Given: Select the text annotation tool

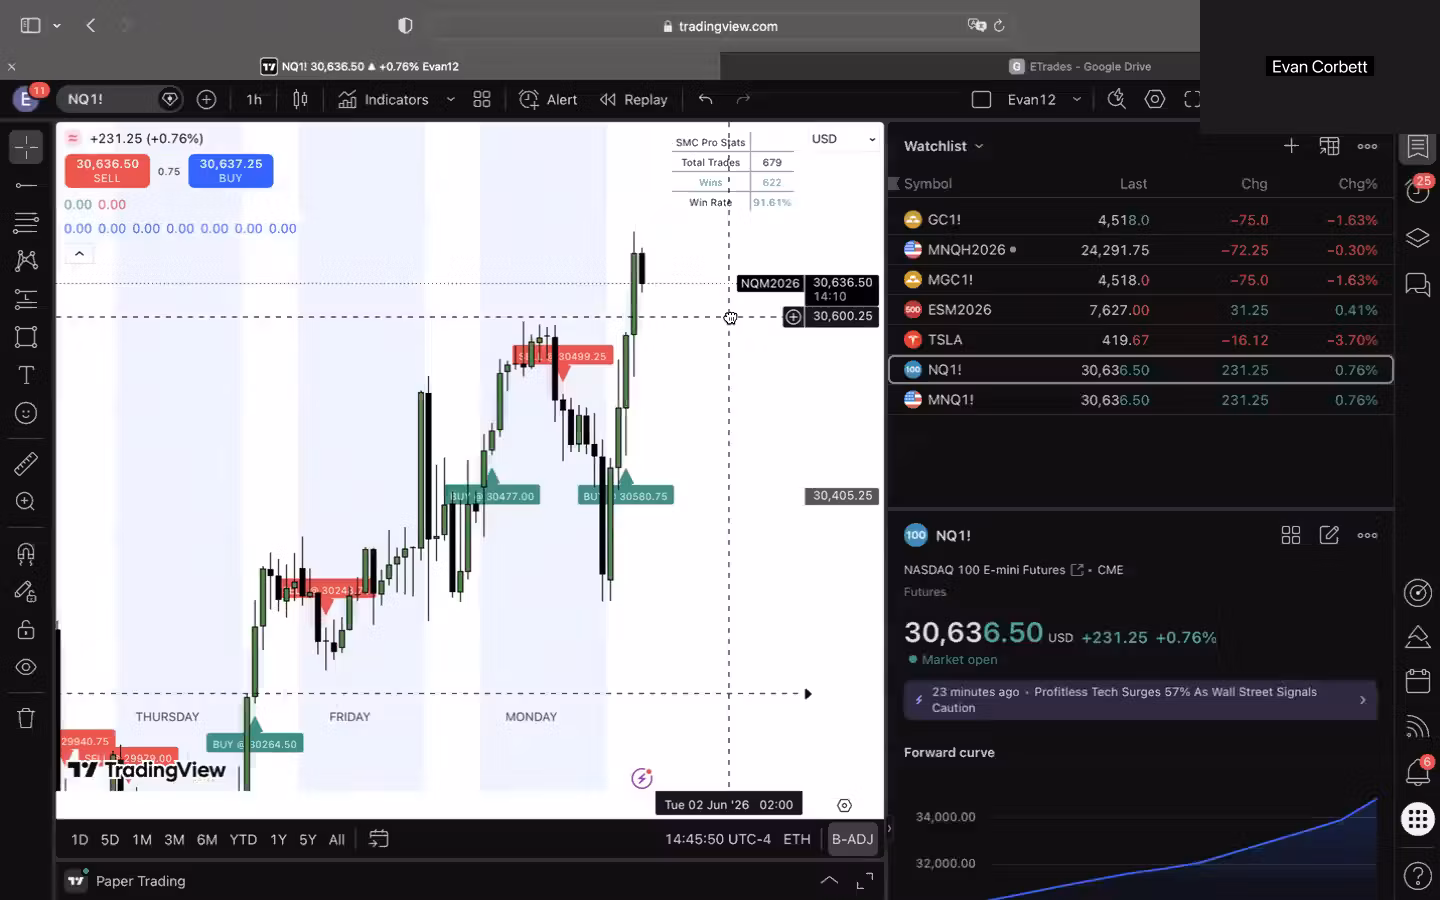Looking at the screenshot, I should (26, 375).
